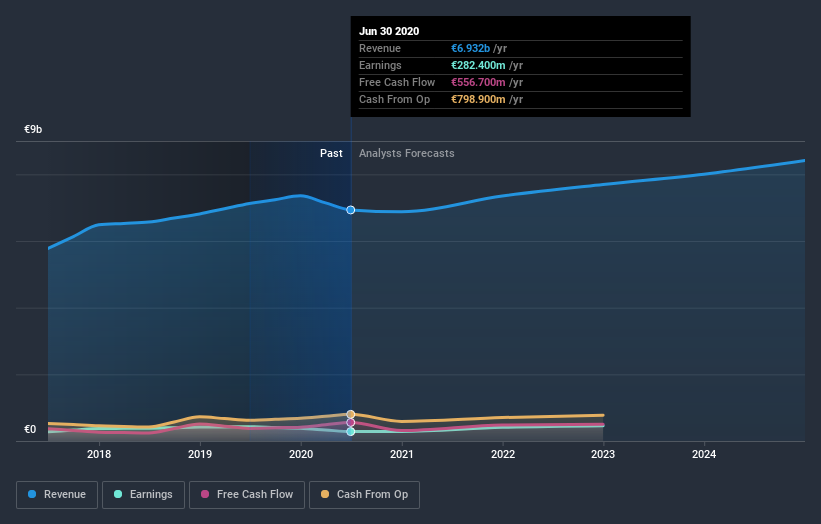Viewport: 821px width, 524px height.
Task: Click the Past section label
Action: point(331,153)
